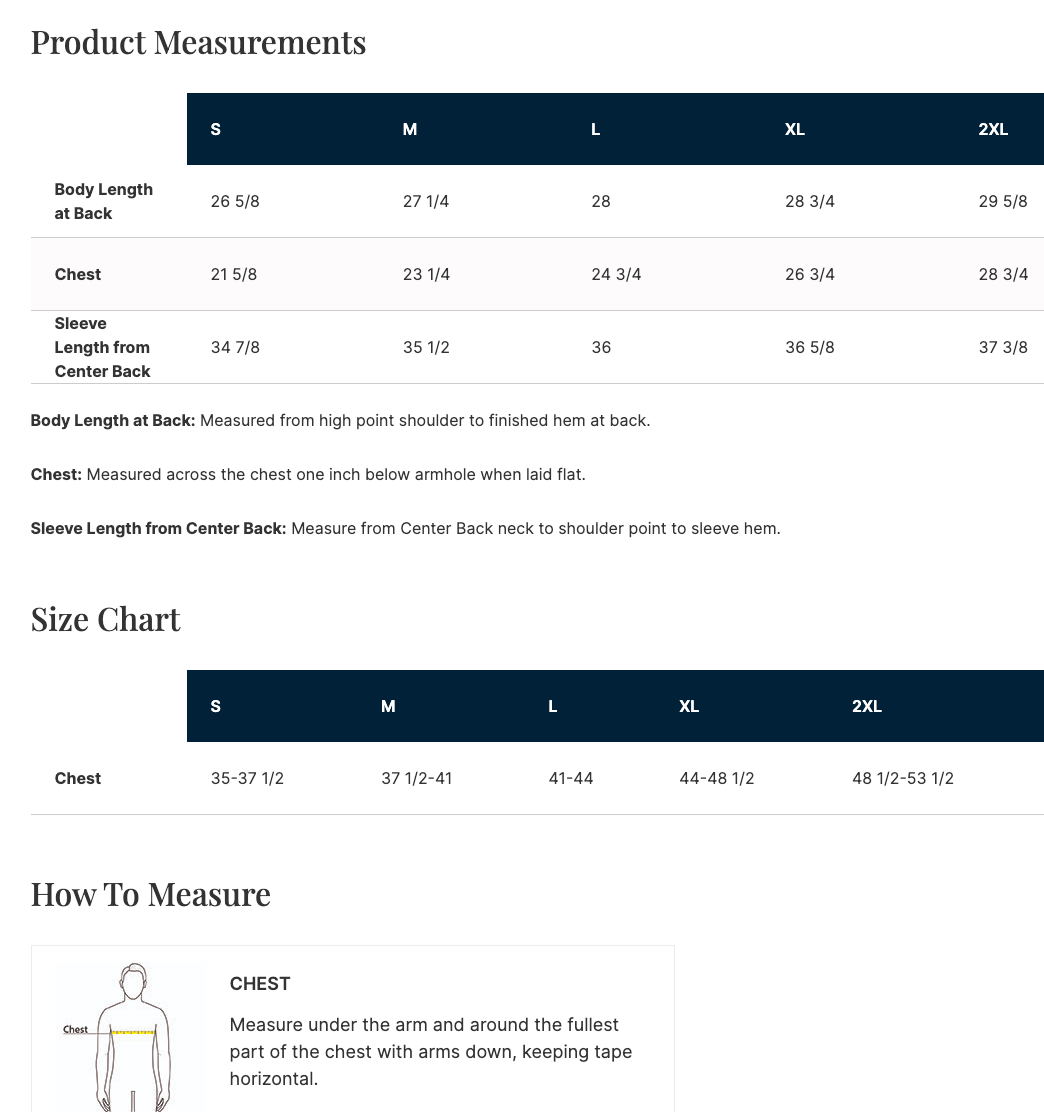Select the XL header in Size Chart table
The width and height of the screenshot is (1044, 1112).
[x=689, y=706]
